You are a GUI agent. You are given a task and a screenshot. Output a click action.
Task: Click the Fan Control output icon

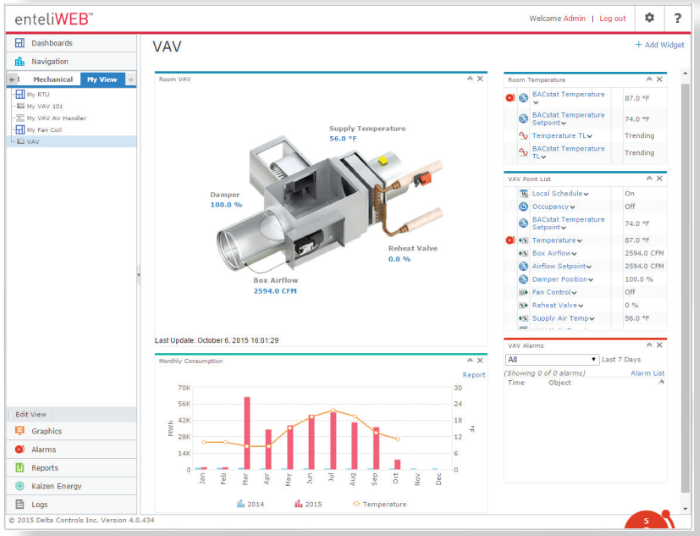pos(523,292)
